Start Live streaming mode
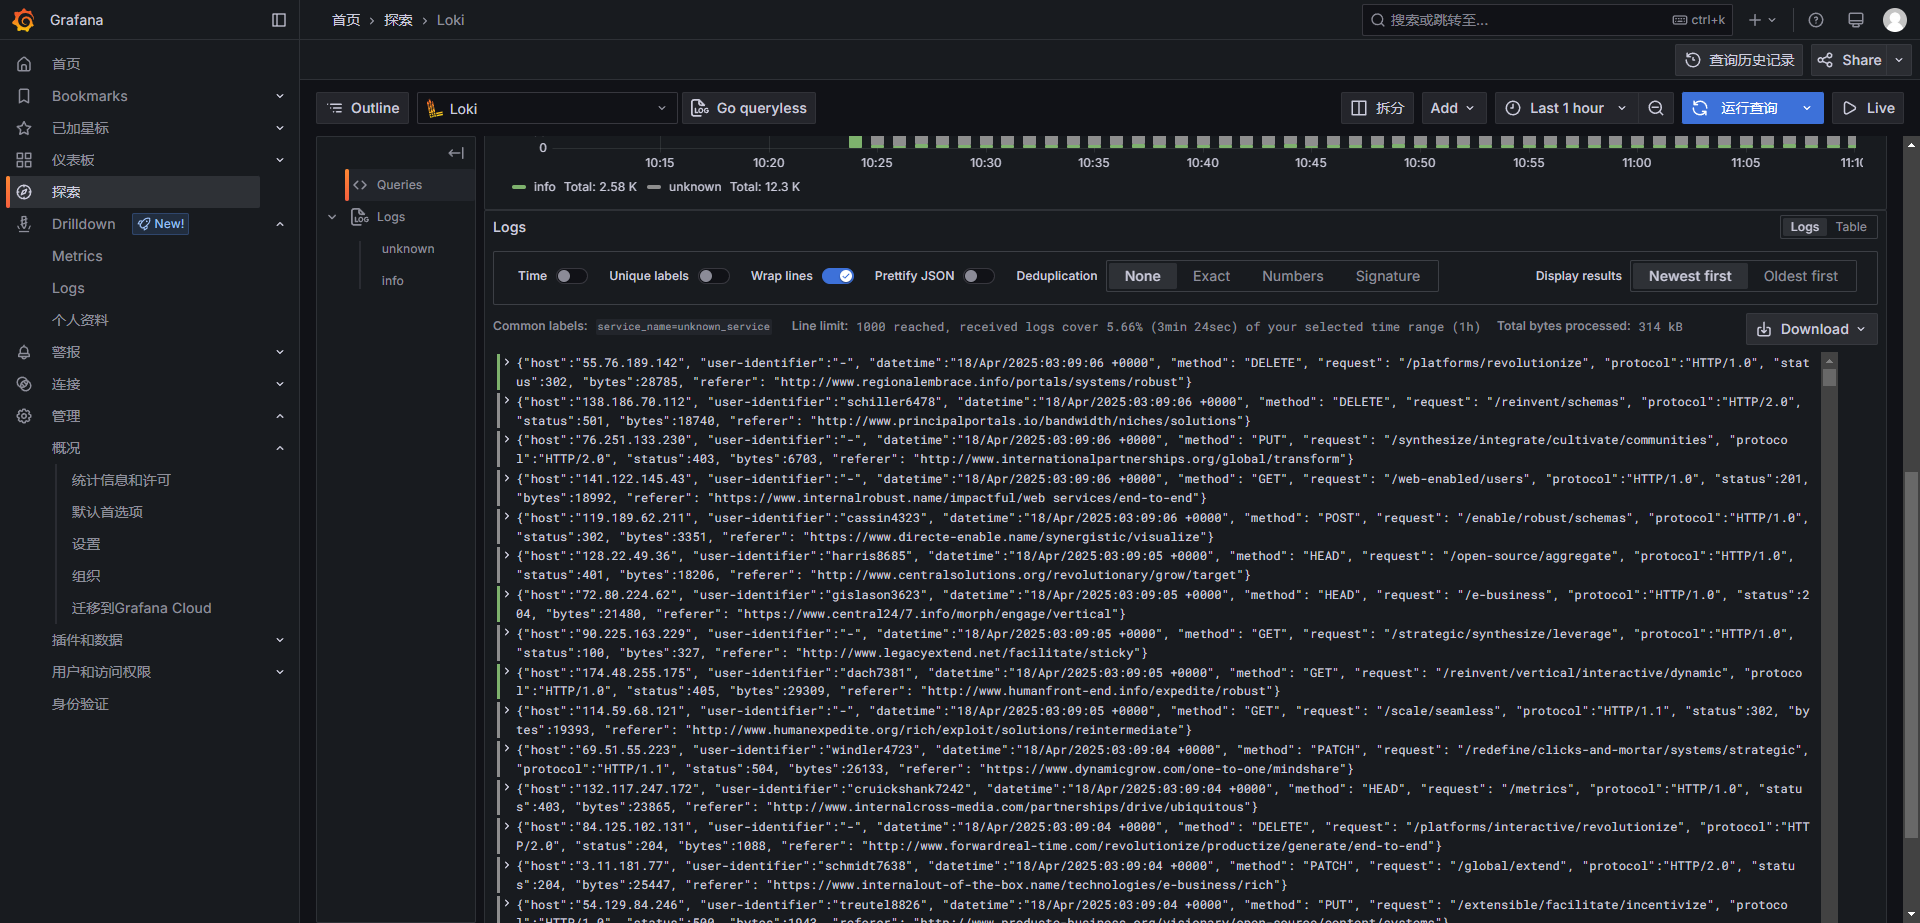The width and height of the screenshot is (1920, 923). pos(1868,108)
